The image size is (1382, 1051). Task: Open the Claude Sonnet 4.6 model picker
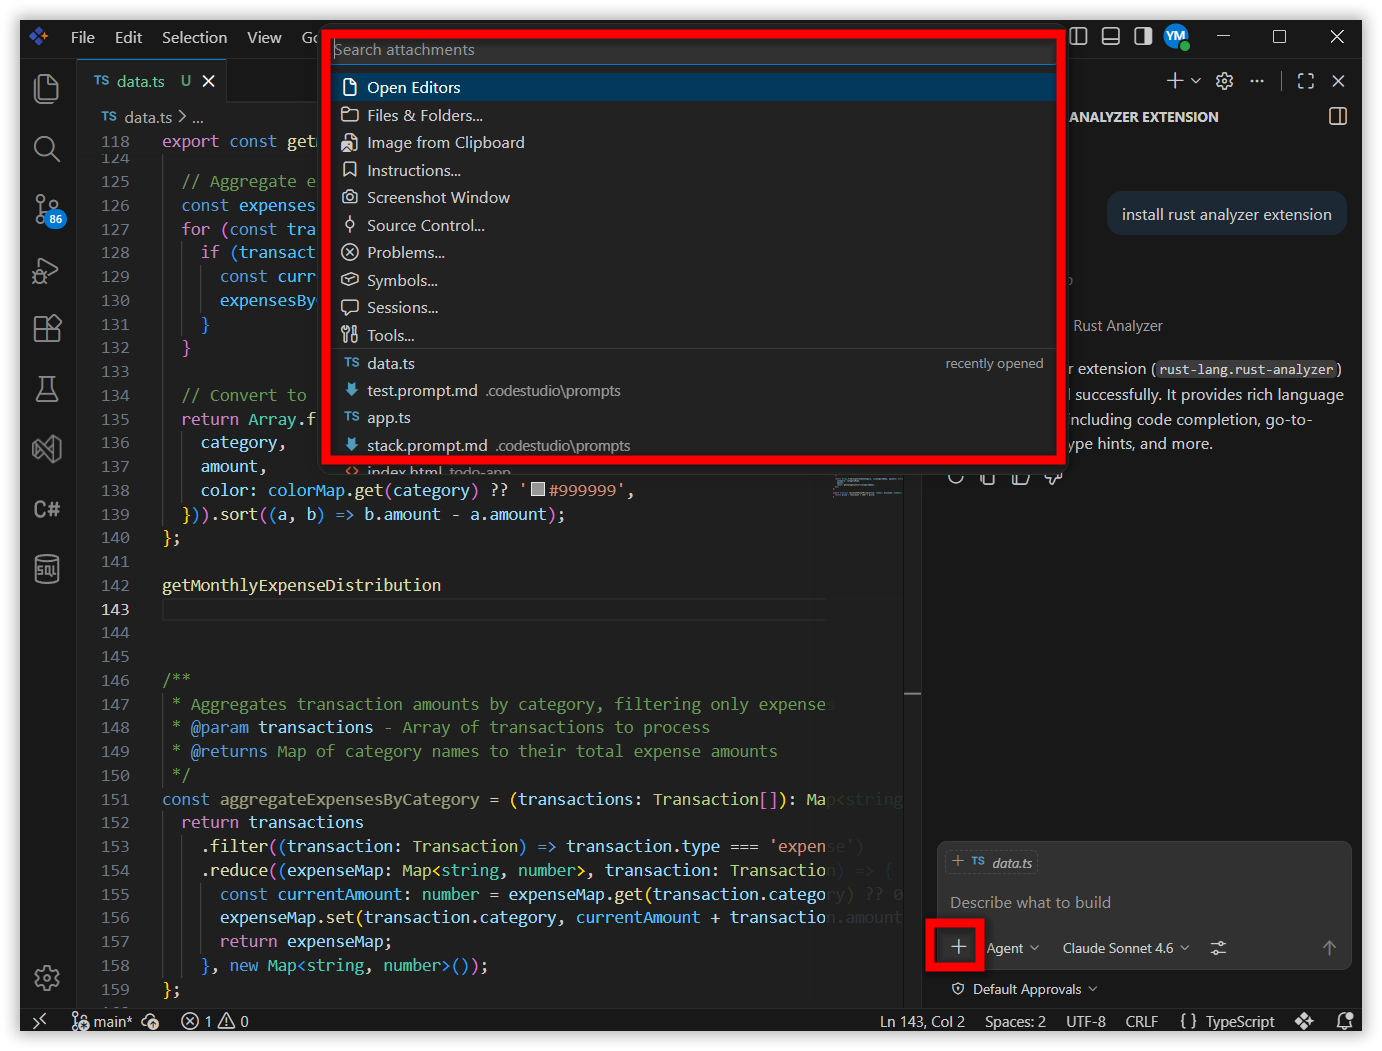[x=1126, y=948]
